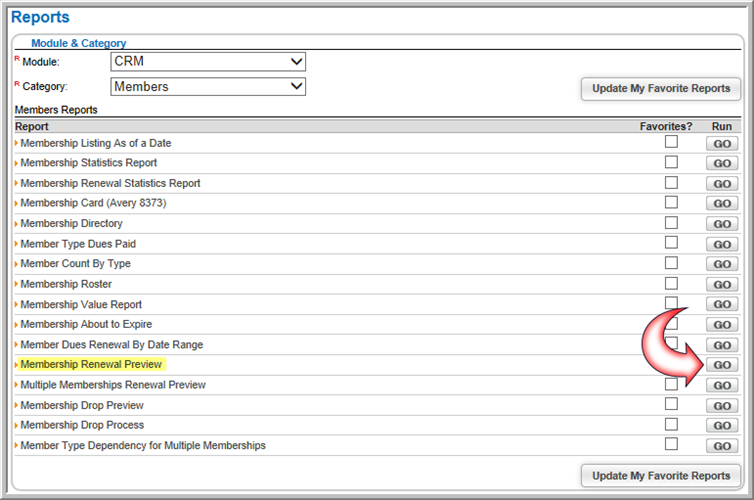
Task: Check favorite for Membership Roster
Action: [x=671, y=283]
